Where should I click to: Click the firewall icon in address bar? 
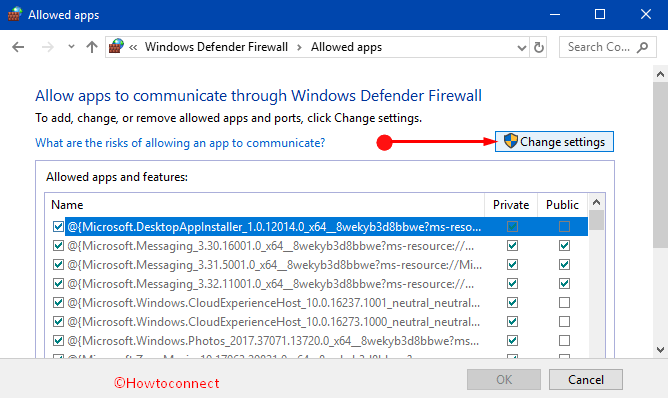(x=116, y=46)
